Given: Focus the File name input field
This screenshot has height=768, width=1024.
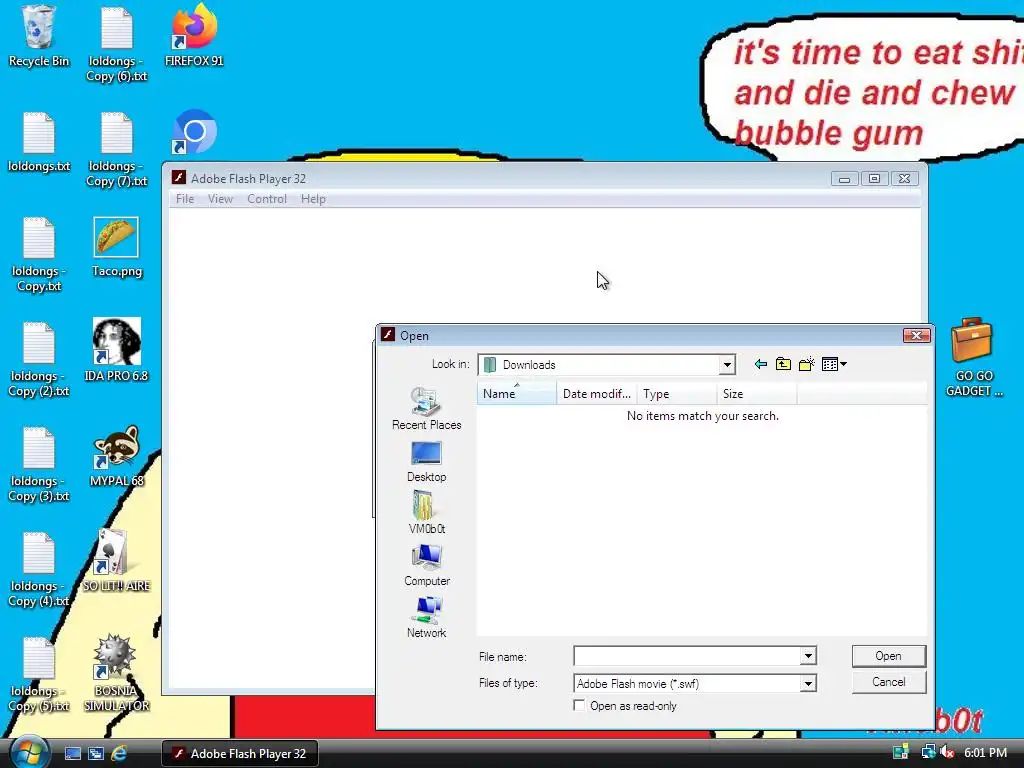Looking at the screenshot, I should coord(687,656).
